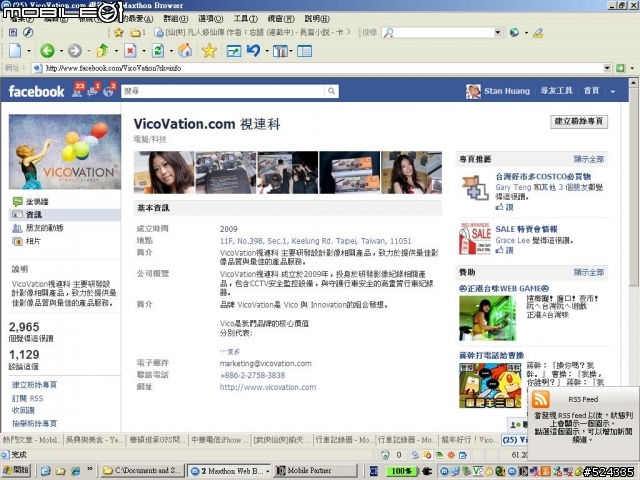Click 正港台味WEB GAME ad image
Screen dimensions: 640x480
pyautogui.click(x=487, y=318)
